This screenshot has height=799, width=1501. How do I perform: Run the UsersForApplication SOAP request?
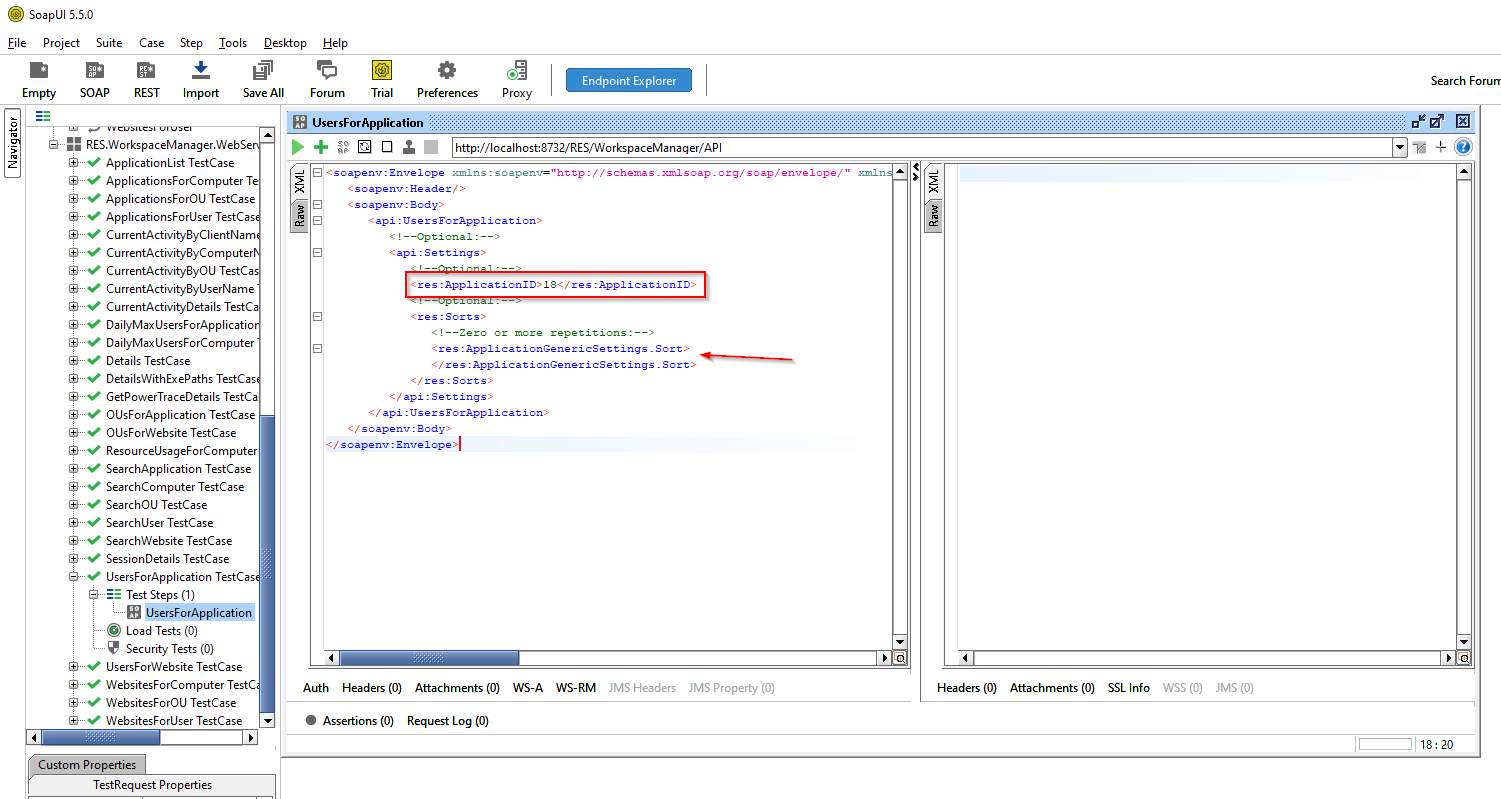pos(297,146)
